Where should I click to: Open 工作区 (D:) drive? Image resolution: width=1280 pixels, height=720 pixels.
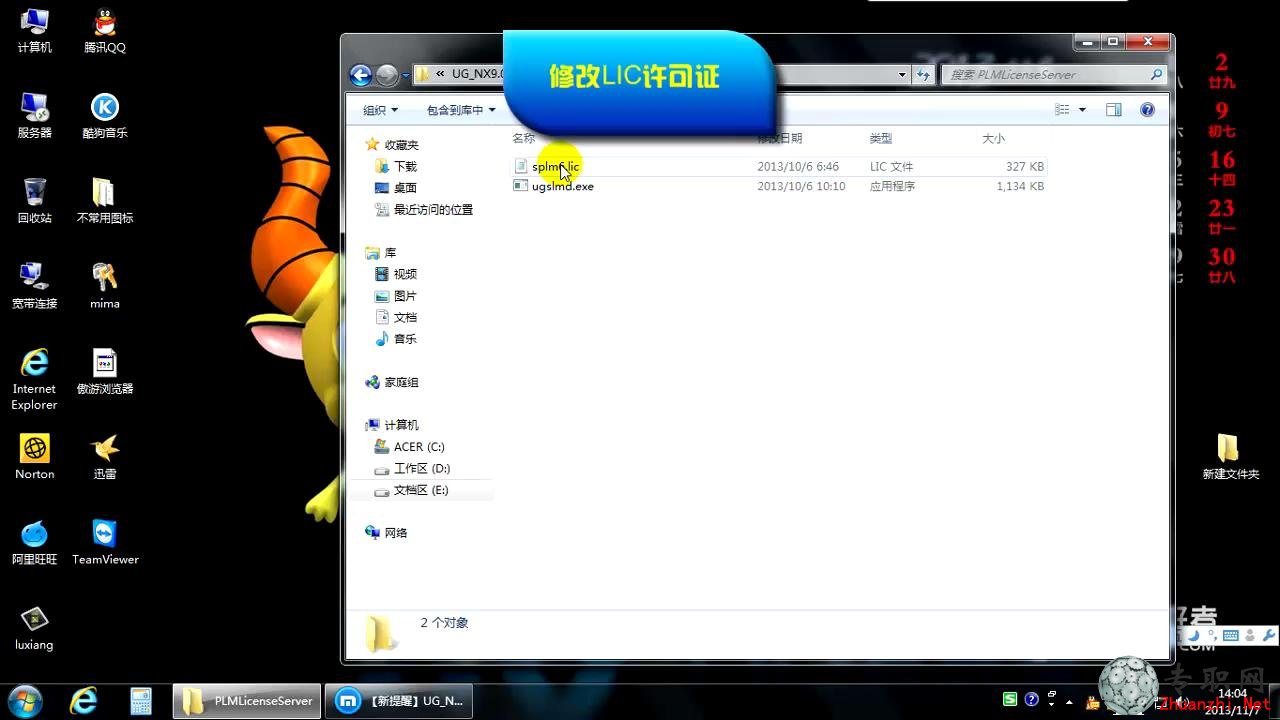(422, 468)
